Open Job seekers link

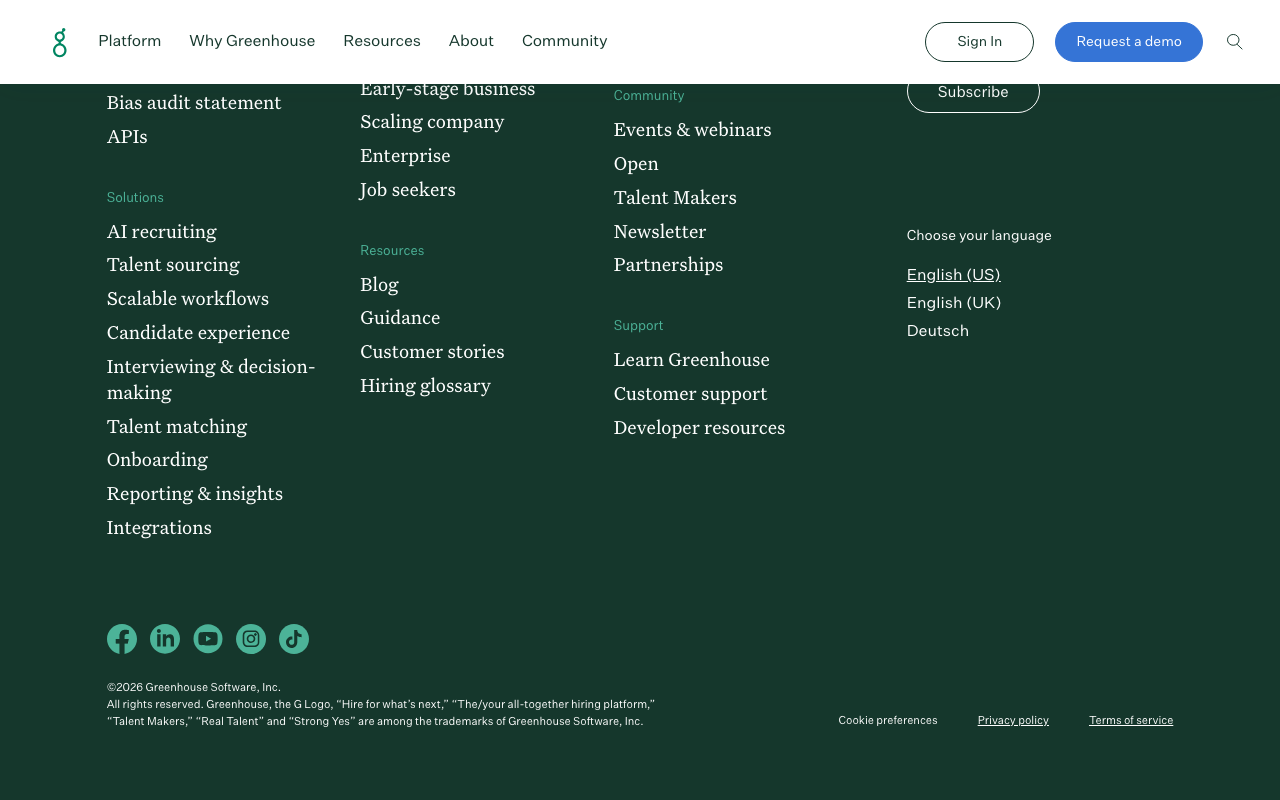click(408, 190)
